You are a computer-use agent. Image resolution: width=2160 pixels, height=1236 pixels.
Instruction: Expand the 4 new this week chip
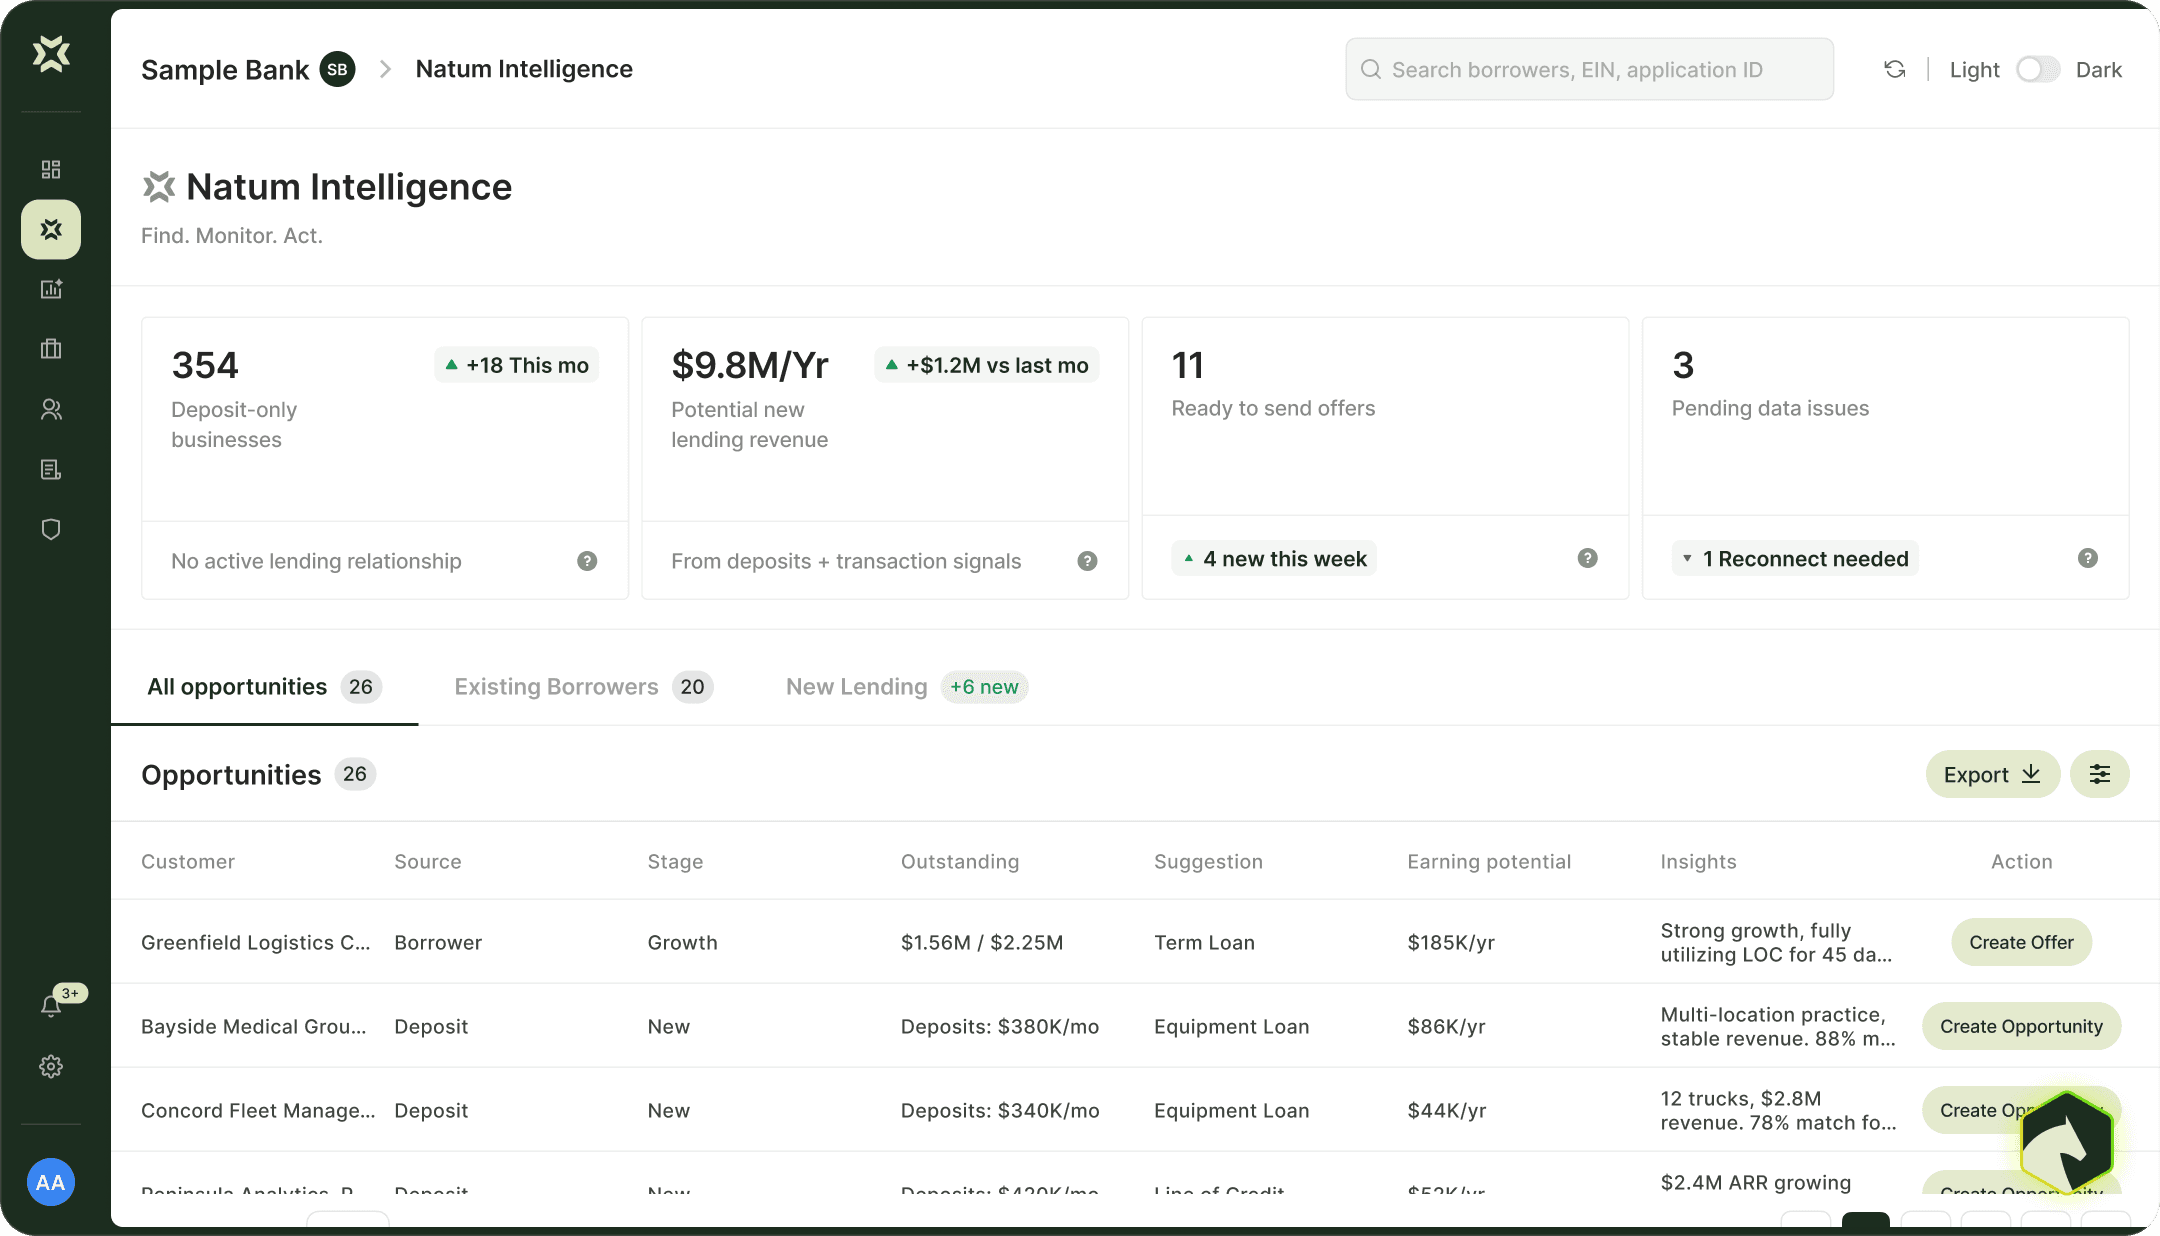(1274, 559)
